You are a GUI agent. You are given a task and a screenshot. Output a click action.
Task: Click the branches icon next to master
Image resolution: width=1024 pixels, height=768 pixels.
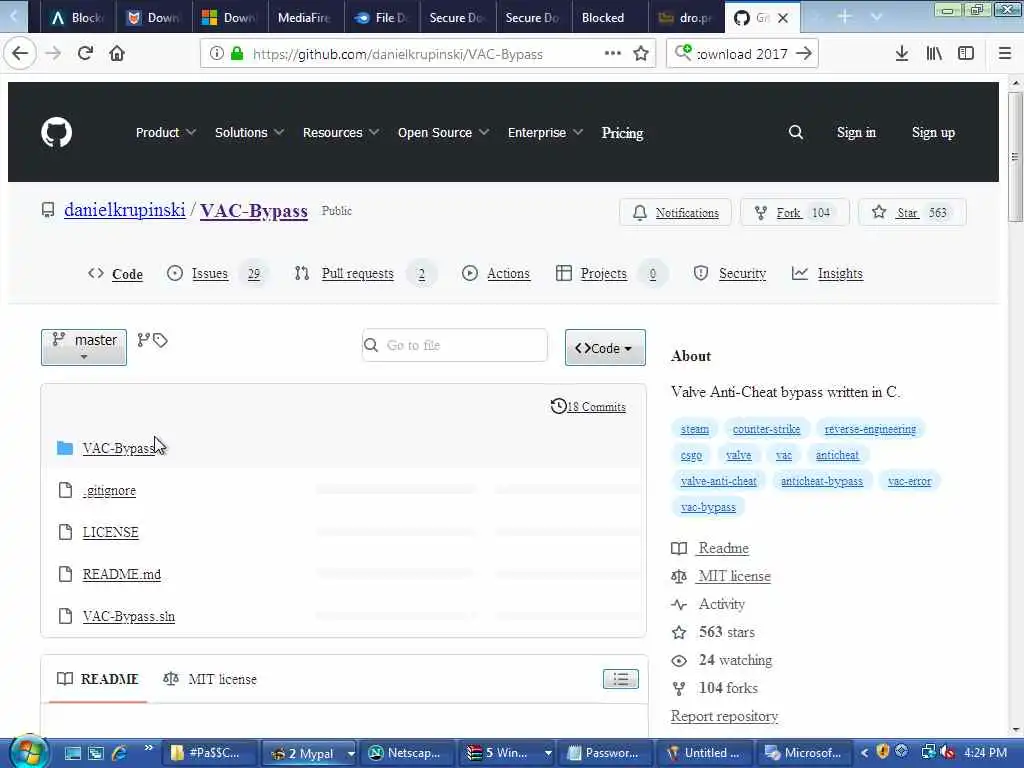click(x=144, y=340)
